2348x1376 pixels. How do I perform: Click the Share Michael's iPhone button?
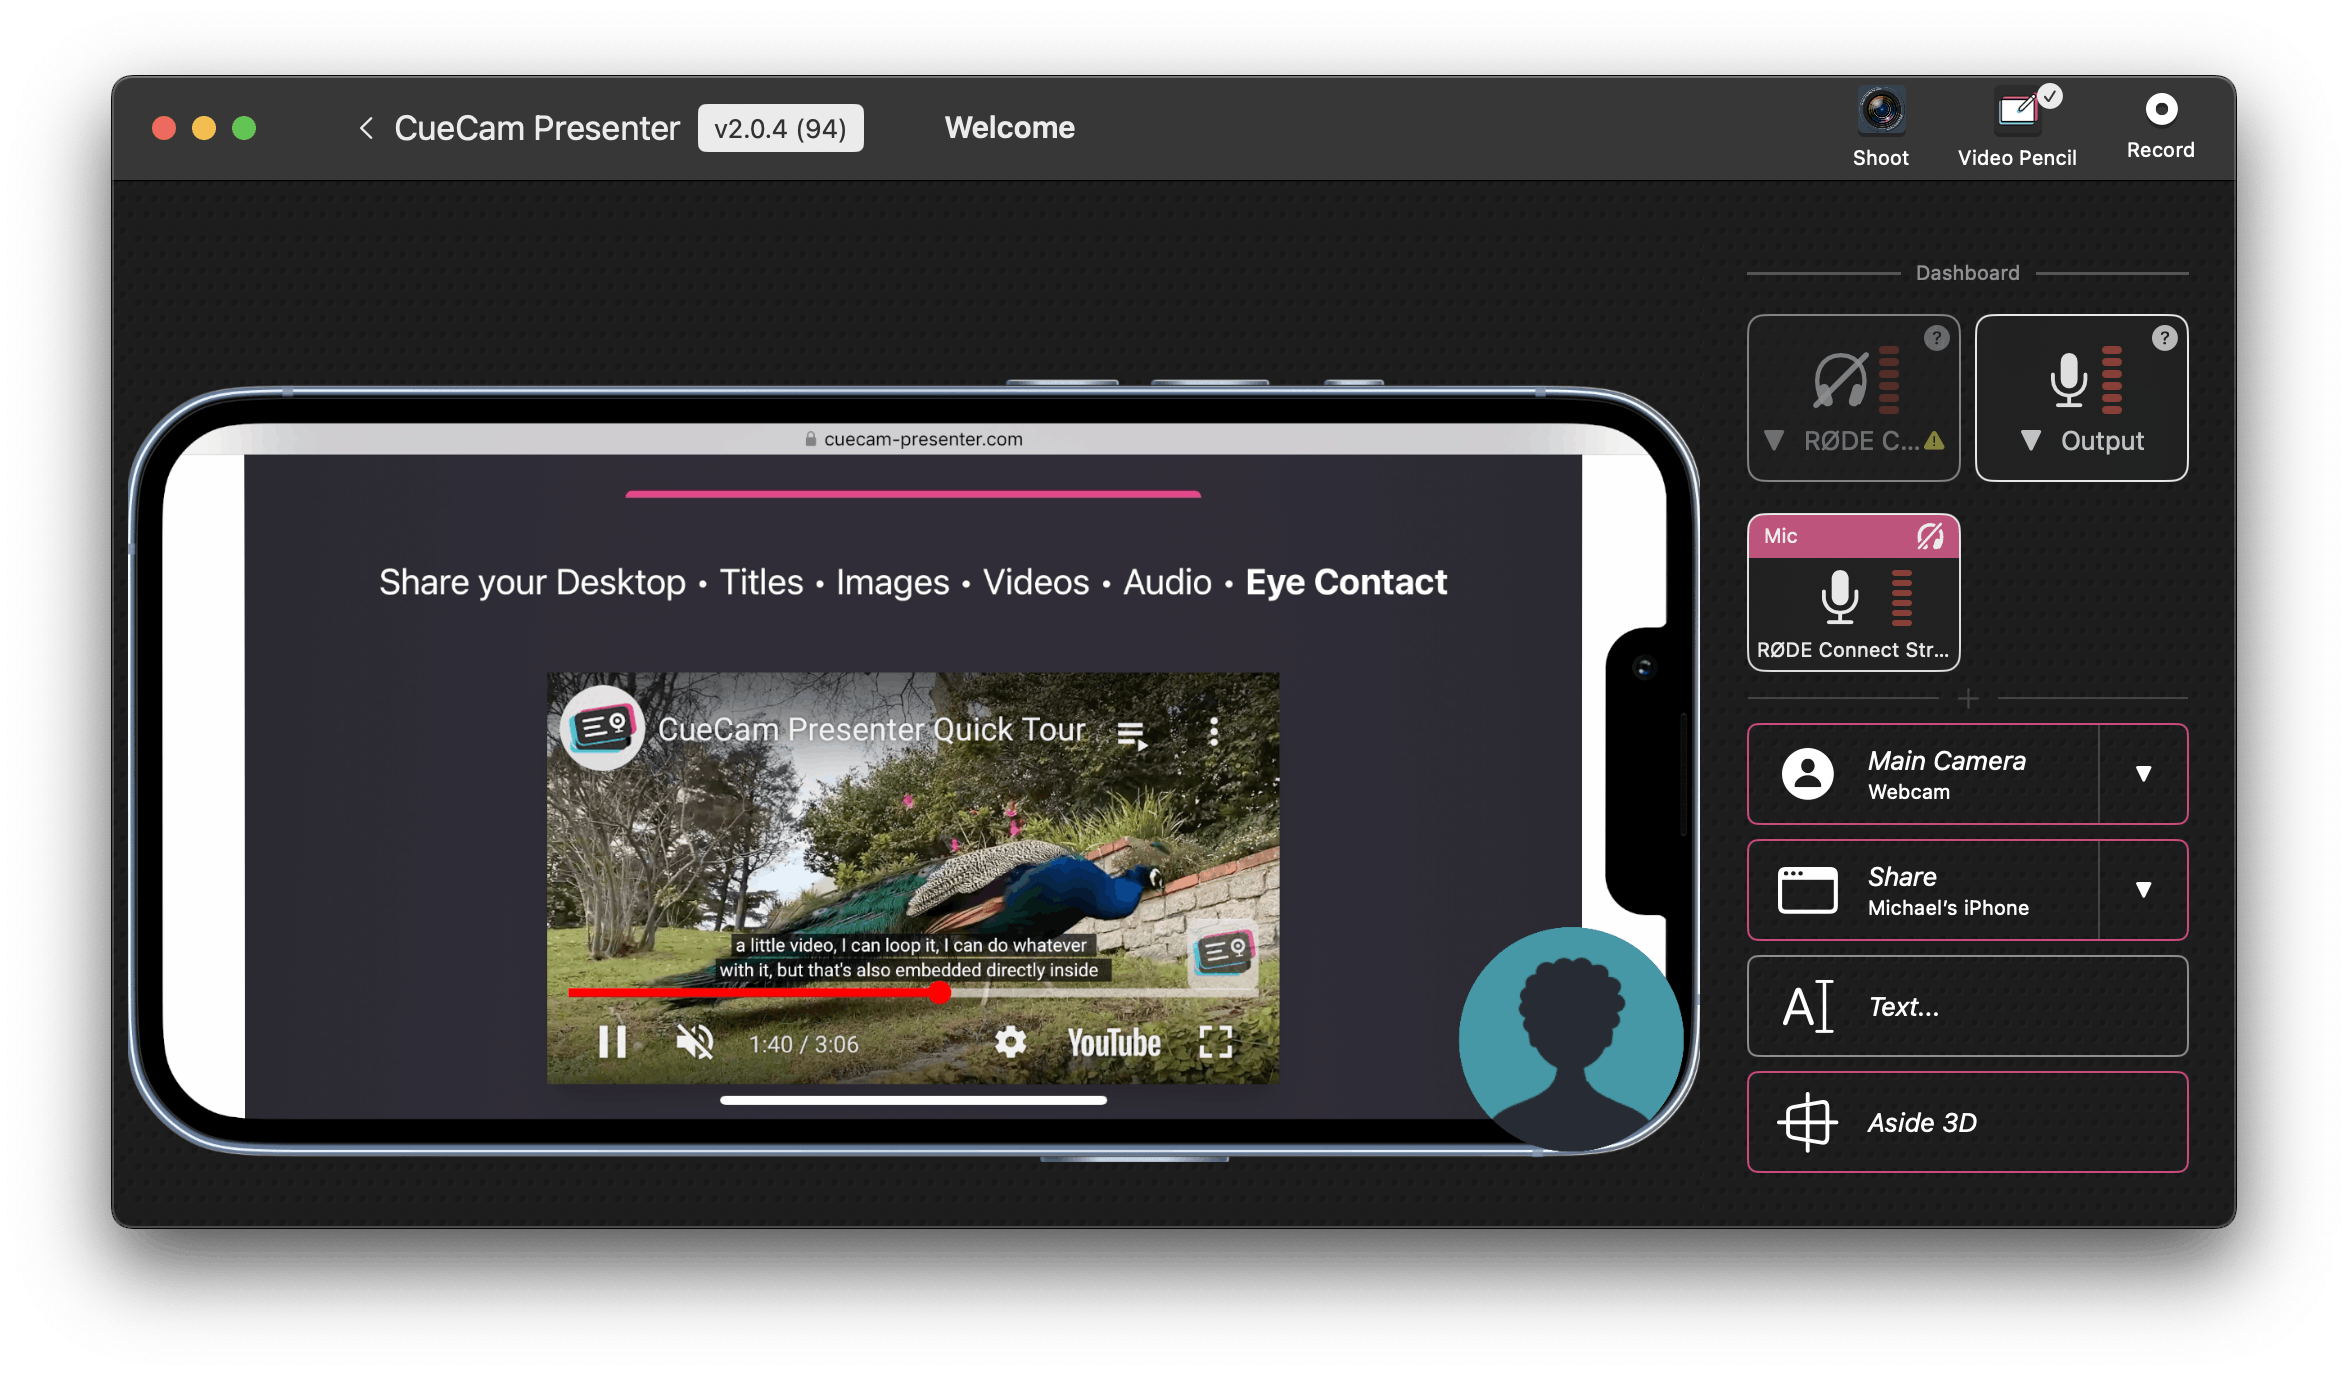coord(1922,890)
